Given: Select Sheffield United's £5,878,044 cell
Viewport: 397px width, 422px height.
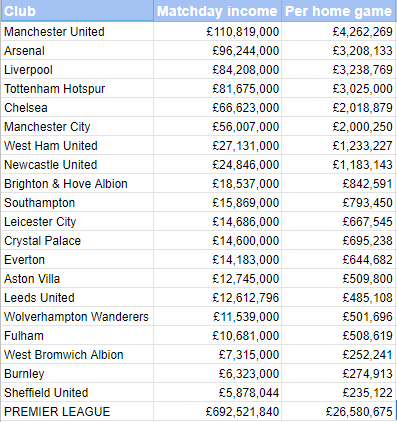Looking at the screenshot, I should coord(217,393).
